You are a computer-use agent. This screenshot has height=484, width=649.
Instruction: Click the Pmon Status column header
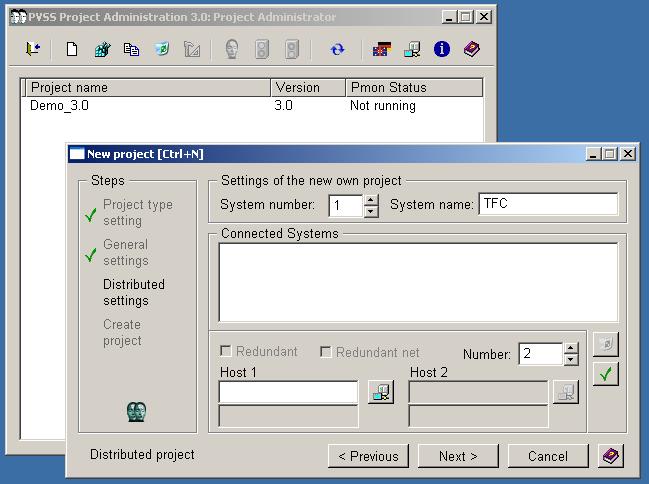pyautogui.click(x=414, y=87)
